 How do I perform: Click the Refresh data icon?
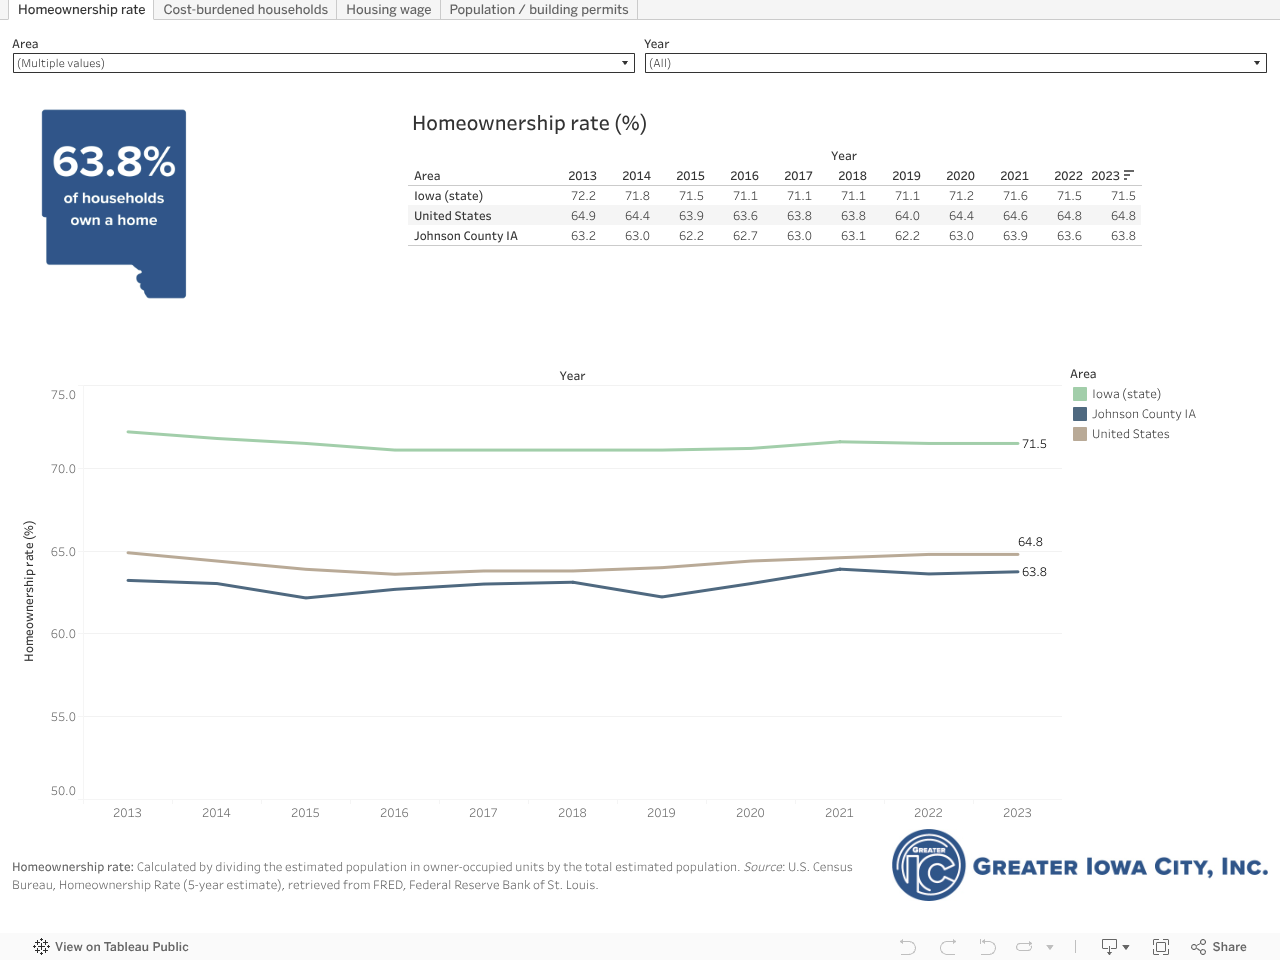point(1024,947)
